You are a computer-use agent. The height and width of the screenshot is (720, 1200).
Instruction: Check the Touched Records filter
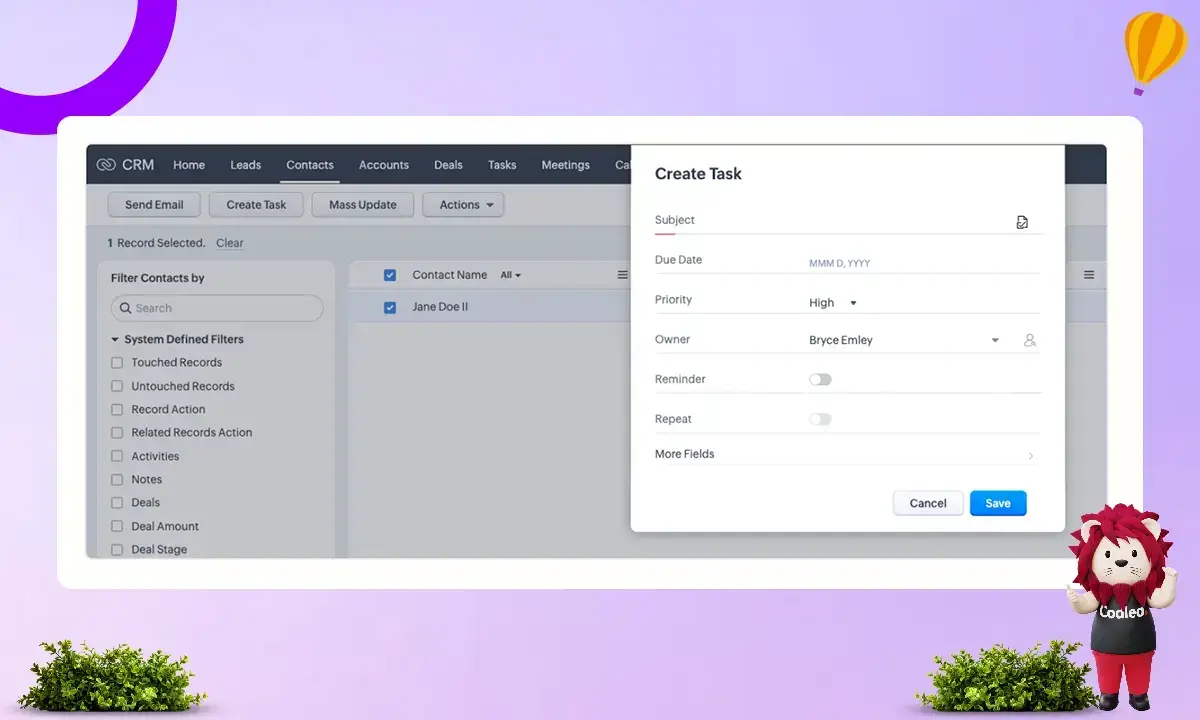click(117, 363)
